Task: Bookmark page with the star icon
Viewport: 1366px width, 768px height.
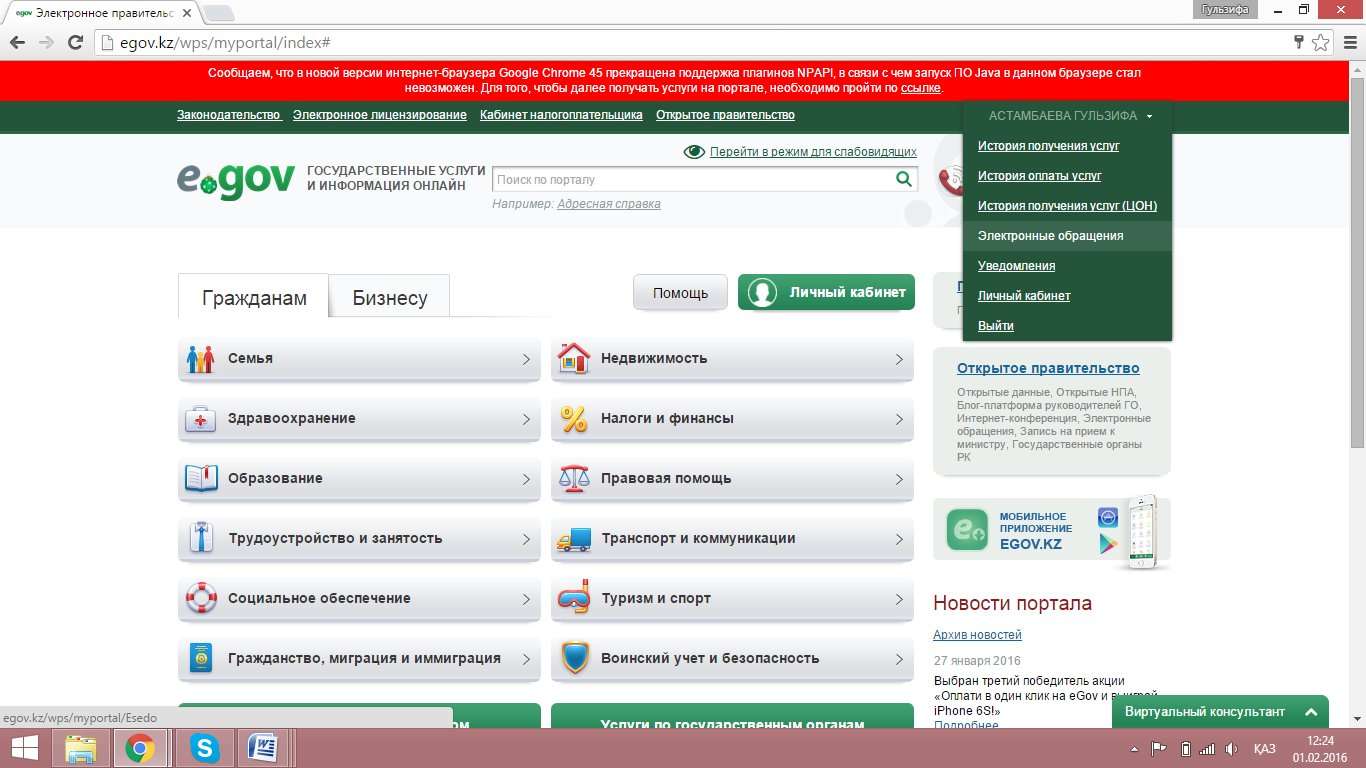Action: click(1320, 42)
